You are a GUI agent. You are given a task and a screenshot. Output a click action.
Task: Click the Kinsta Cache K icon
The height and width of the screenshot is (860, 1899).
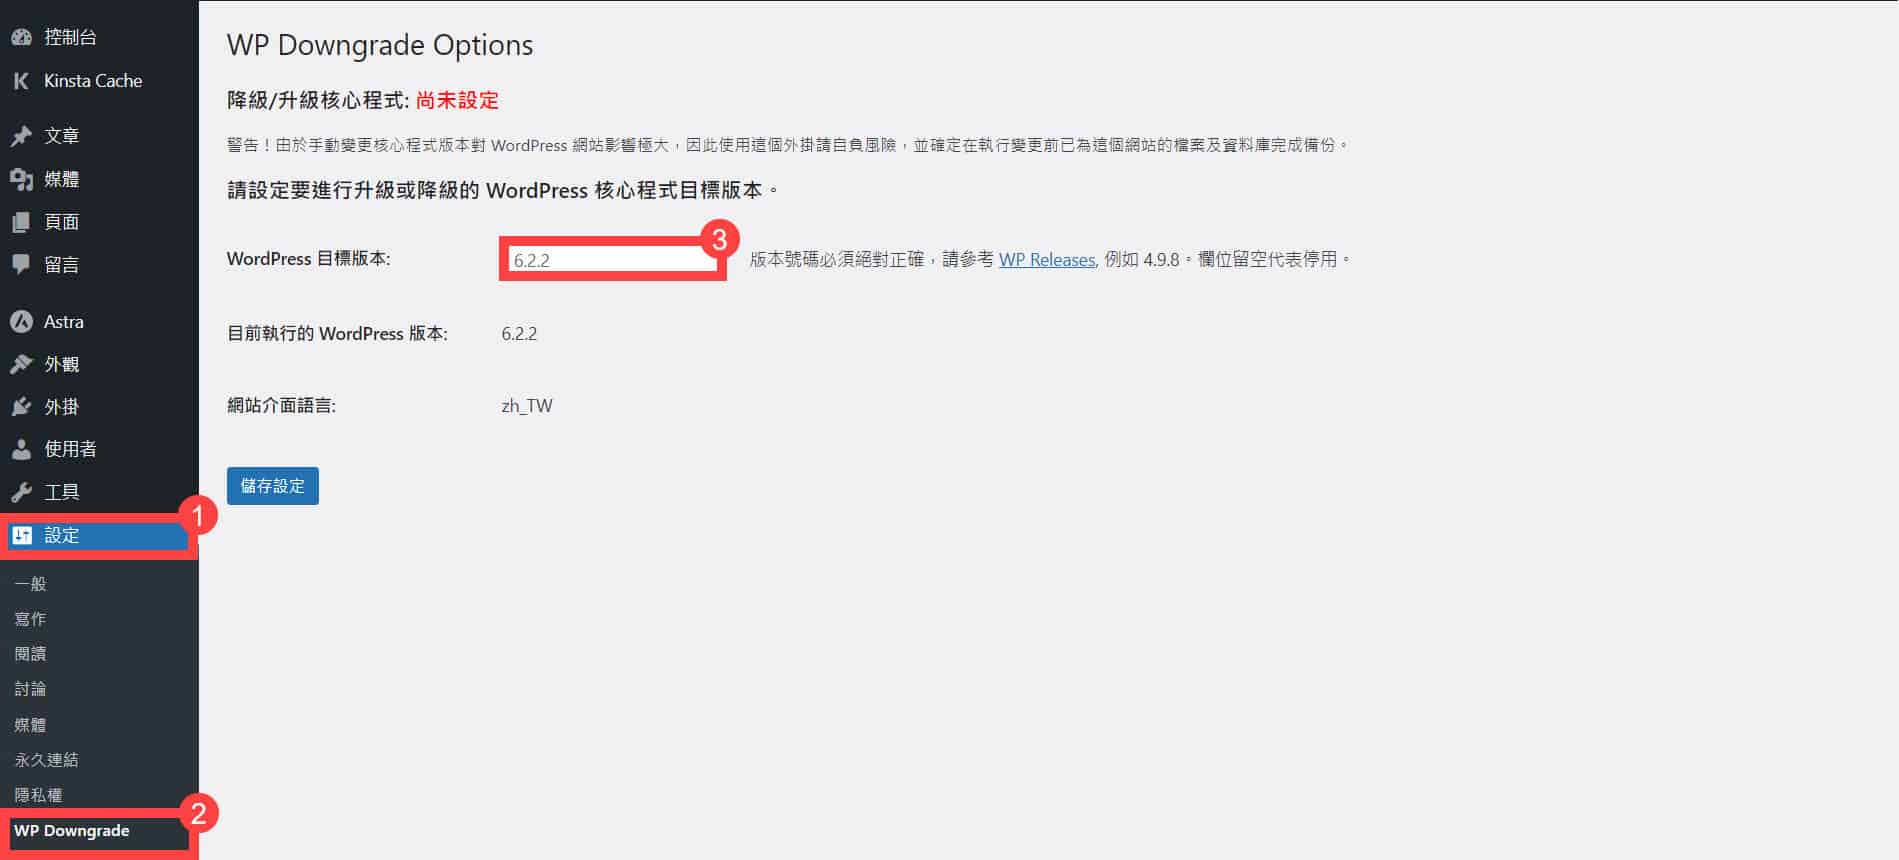[21, 81]
